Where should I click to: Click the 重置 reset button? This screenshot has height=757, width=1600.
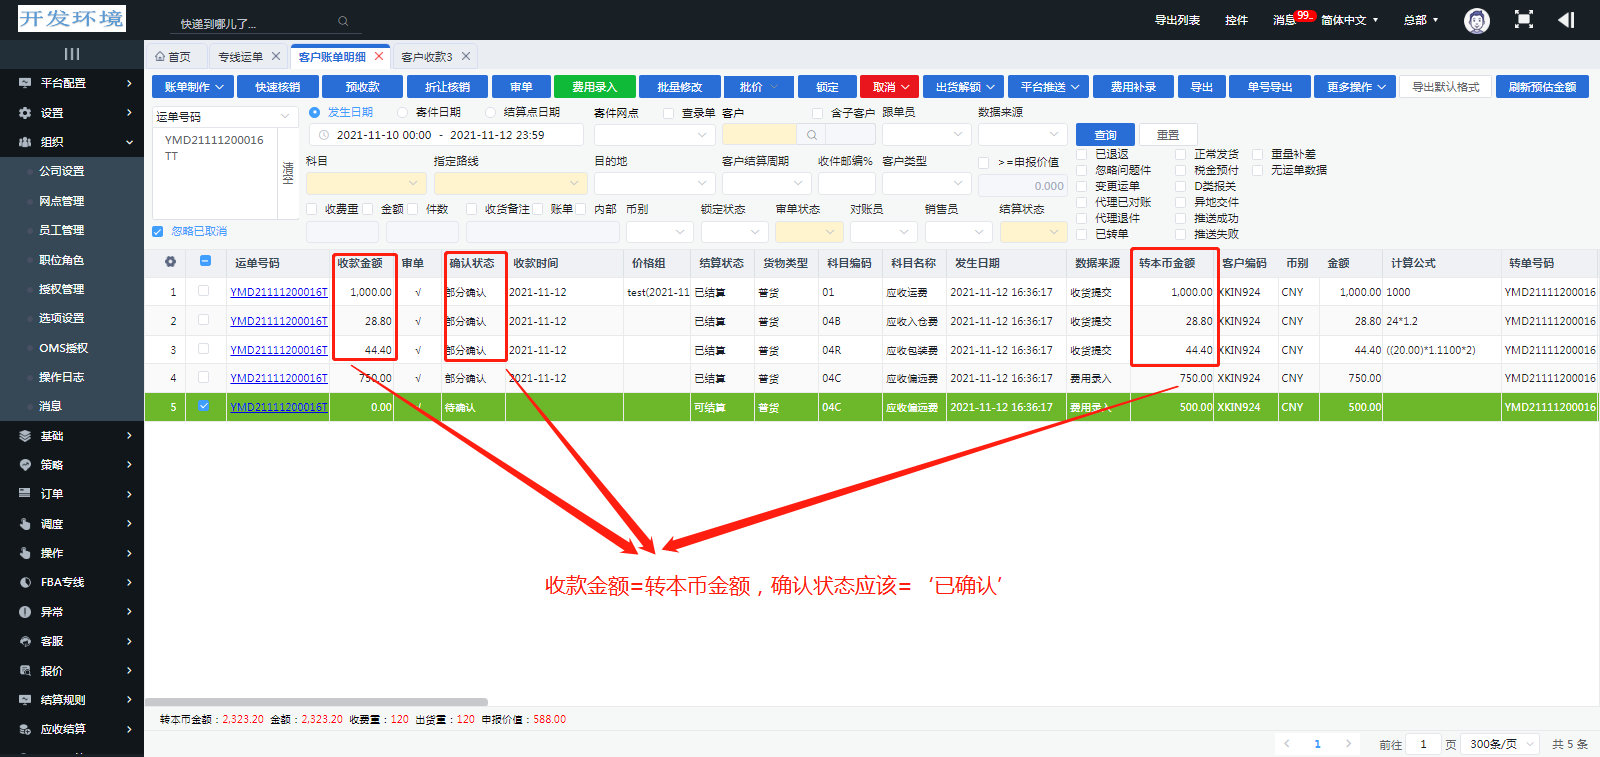1168,134
